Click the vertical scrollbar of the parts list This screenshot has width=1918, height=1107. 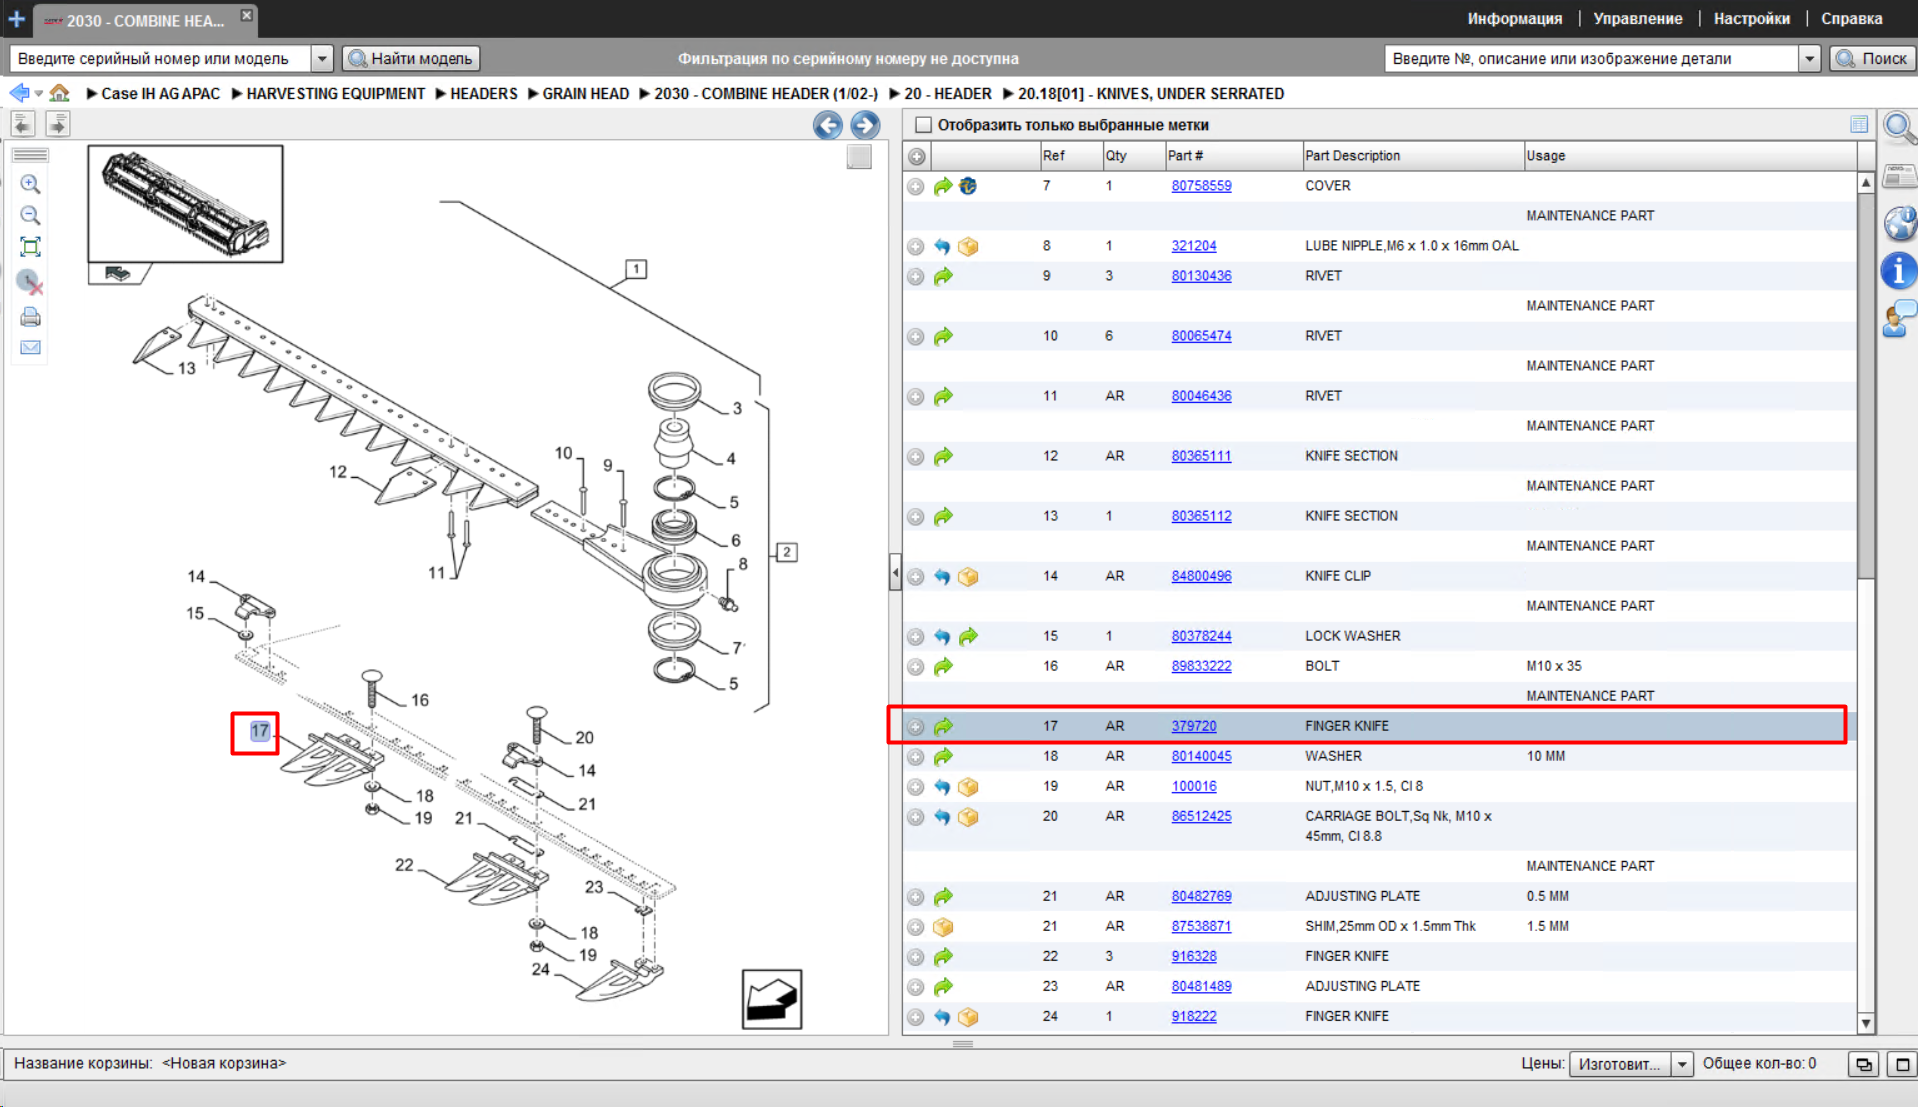(1866, 385)
